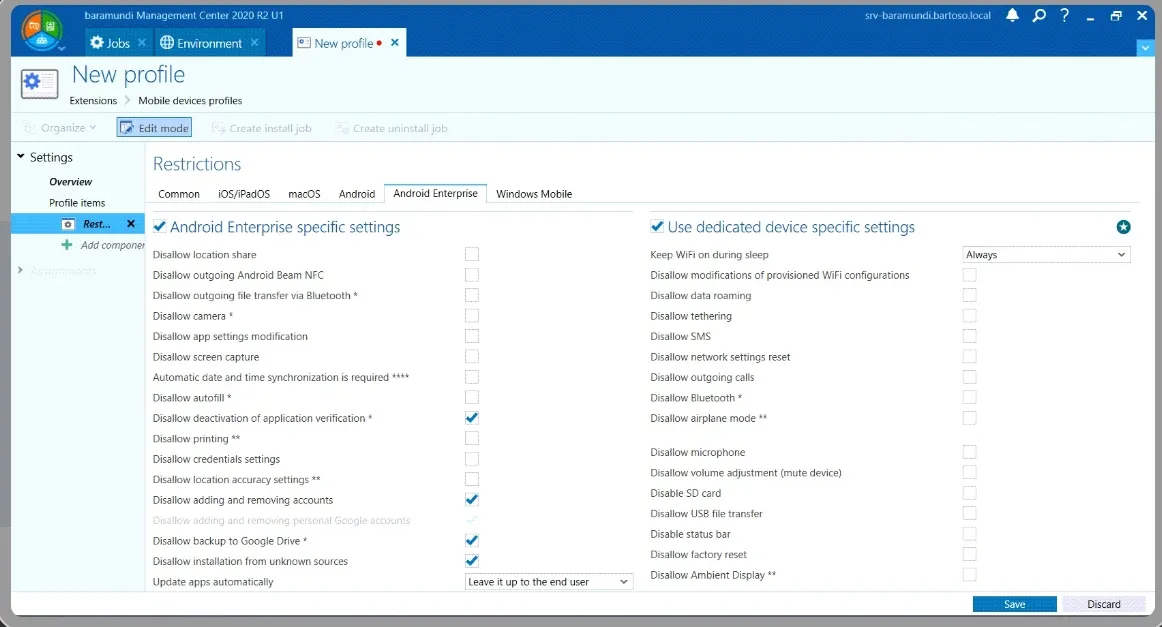Switch to the macOS tab
Viewport: 1162px width, 627px height.
pyautogui.click(x=304, y=194)
